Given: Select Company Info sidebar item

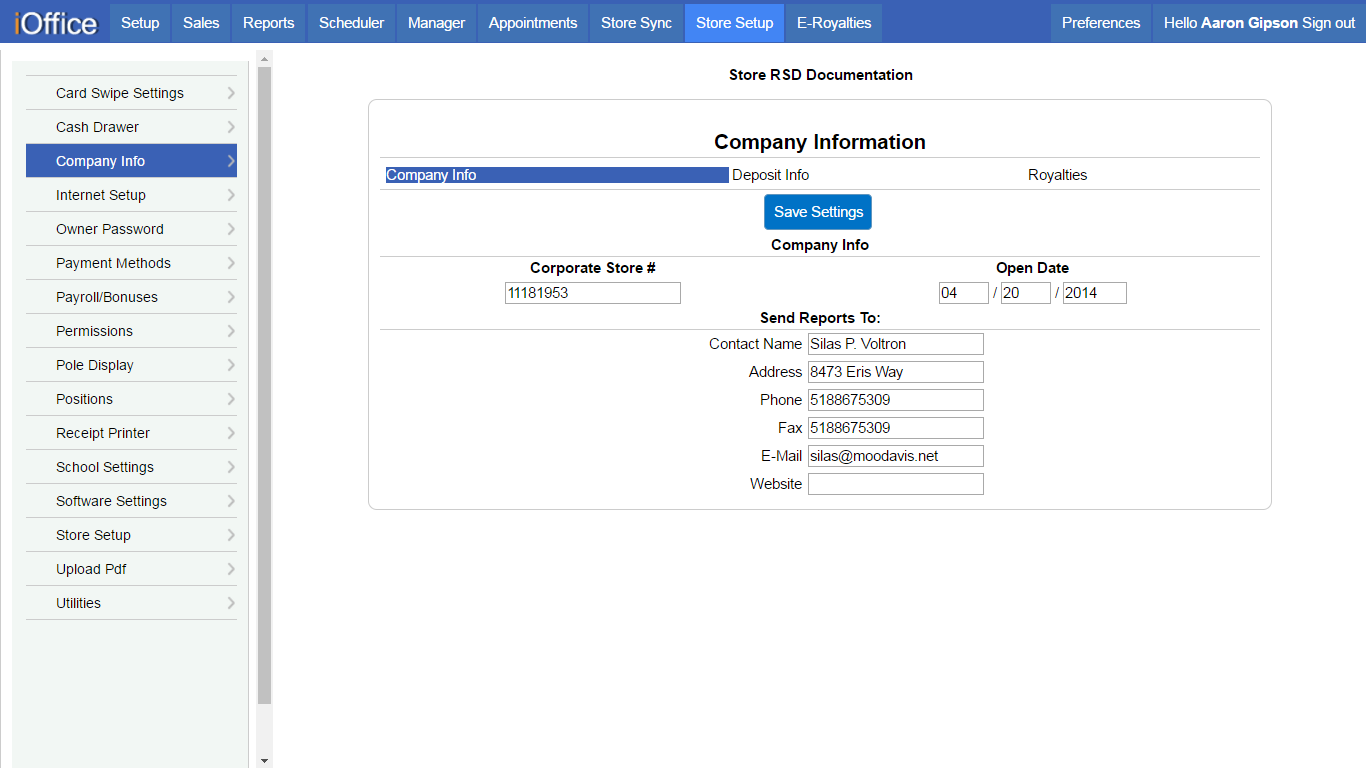Looking at the screenshot, I should tap(131, 161).
